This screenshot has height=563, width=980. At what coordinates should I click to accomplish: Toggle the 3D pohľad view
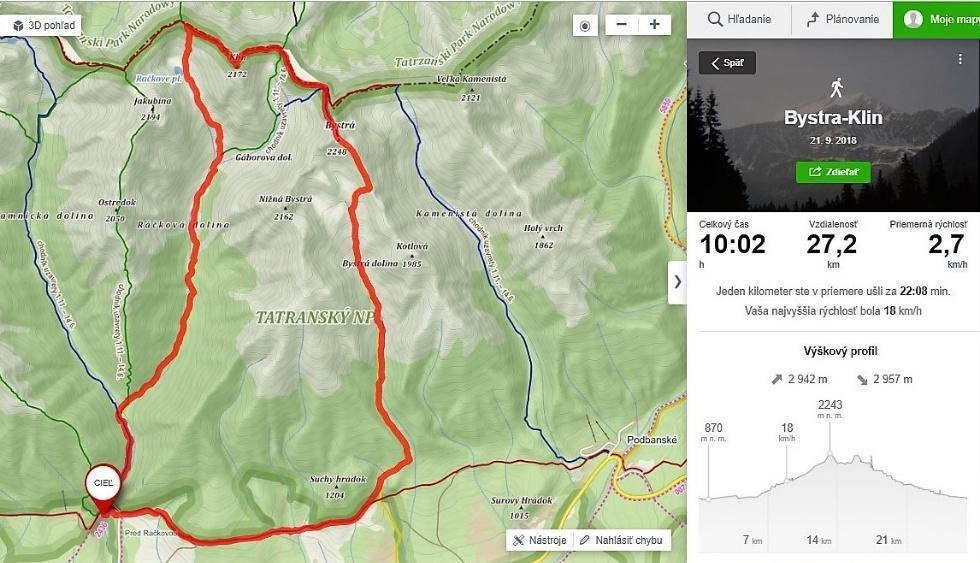point(44,24)
